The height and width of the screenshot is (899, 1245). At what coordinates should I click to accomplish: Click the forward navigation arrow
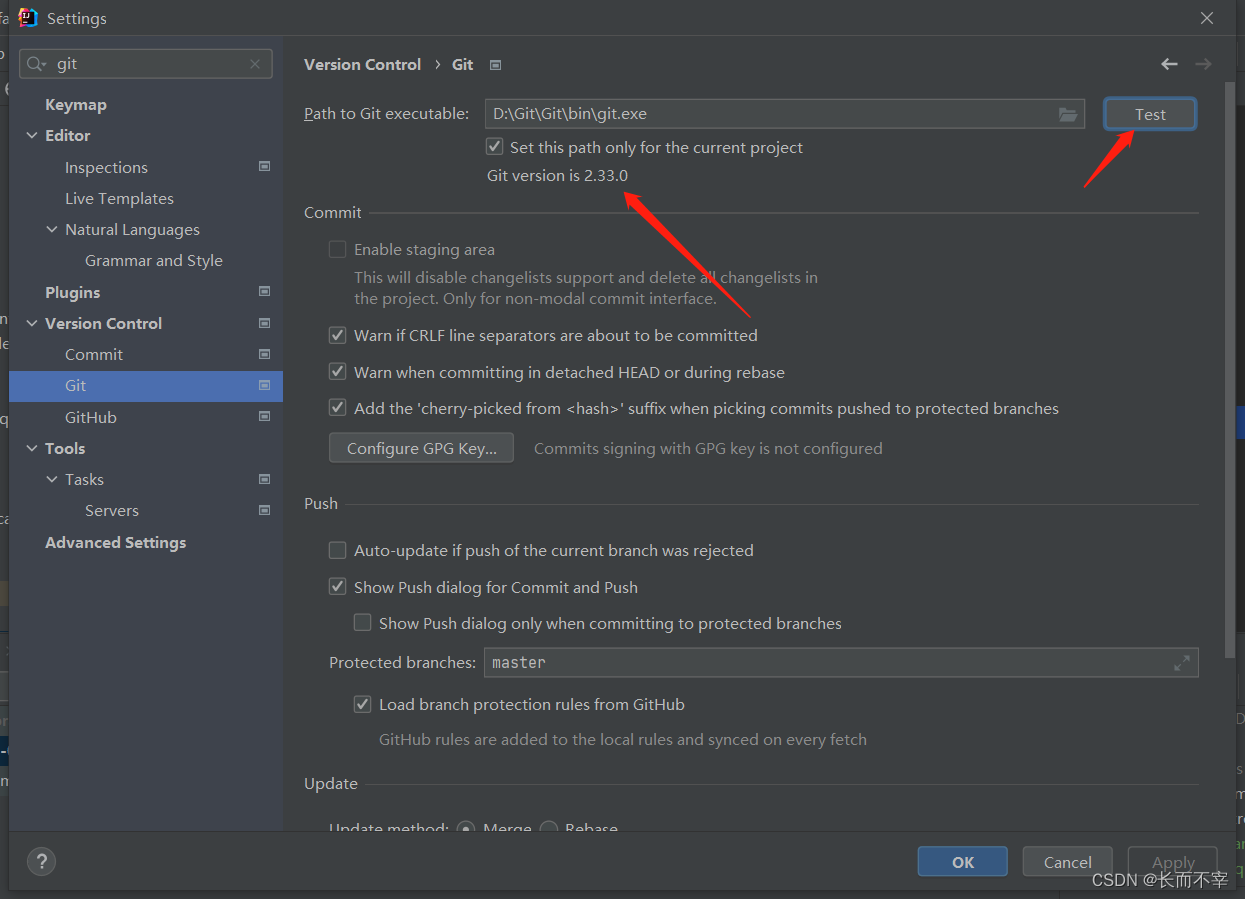point(1203,64)
